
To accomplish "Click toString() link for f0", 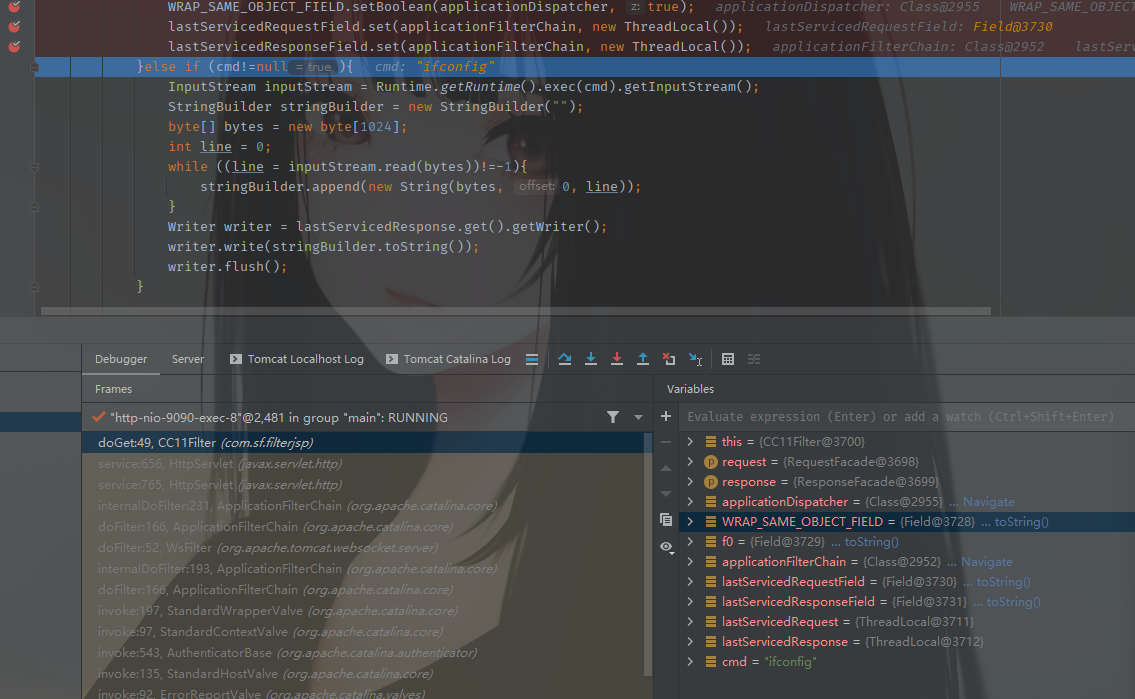I will coord(872,542).
